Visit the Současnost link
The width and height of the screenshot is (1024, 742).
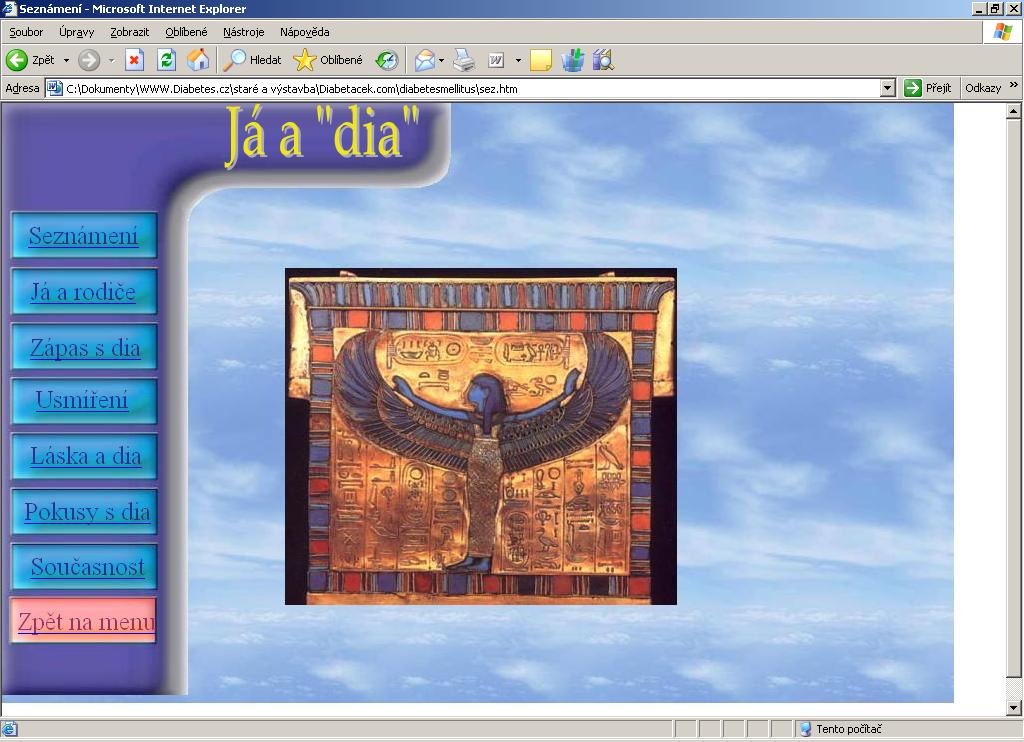[88, 566]
